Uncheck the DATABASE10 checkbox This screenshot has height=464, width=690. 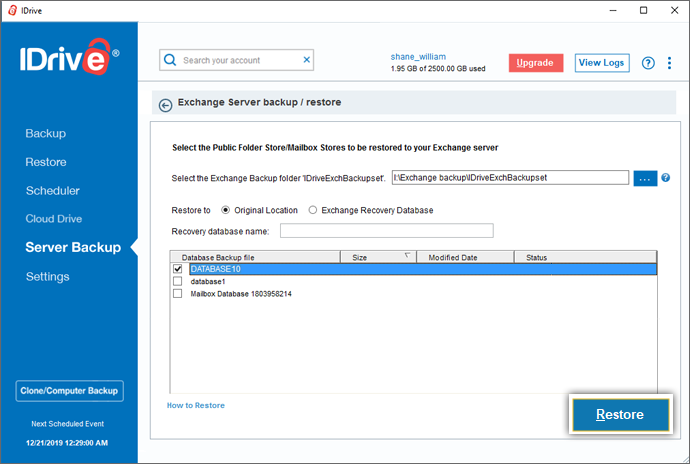tap(178, 269)
